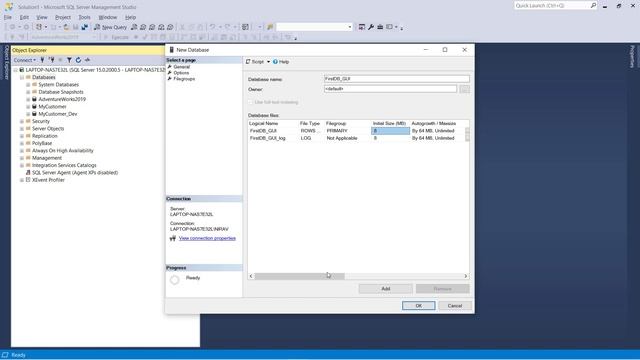Click the Disconnect icon in Object Explorer
Viewport: 640px width, 360px height.
51,60
